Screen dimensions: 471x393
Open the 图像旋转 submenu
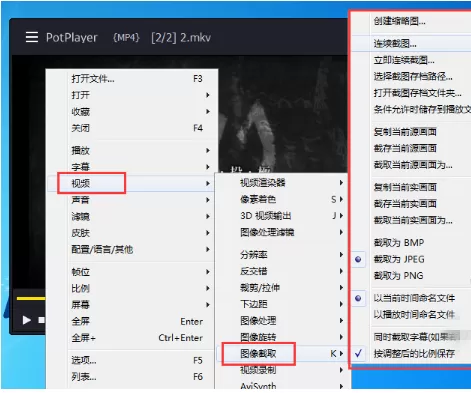tap(282, 337)
